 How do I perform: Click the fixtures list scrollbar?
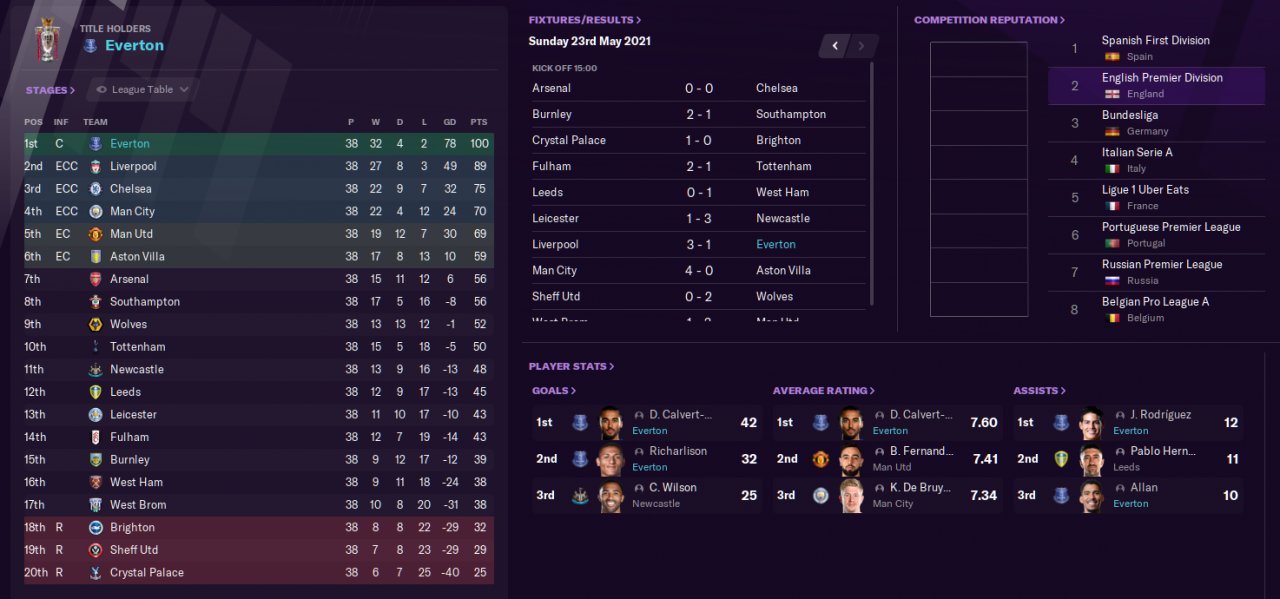872,180
